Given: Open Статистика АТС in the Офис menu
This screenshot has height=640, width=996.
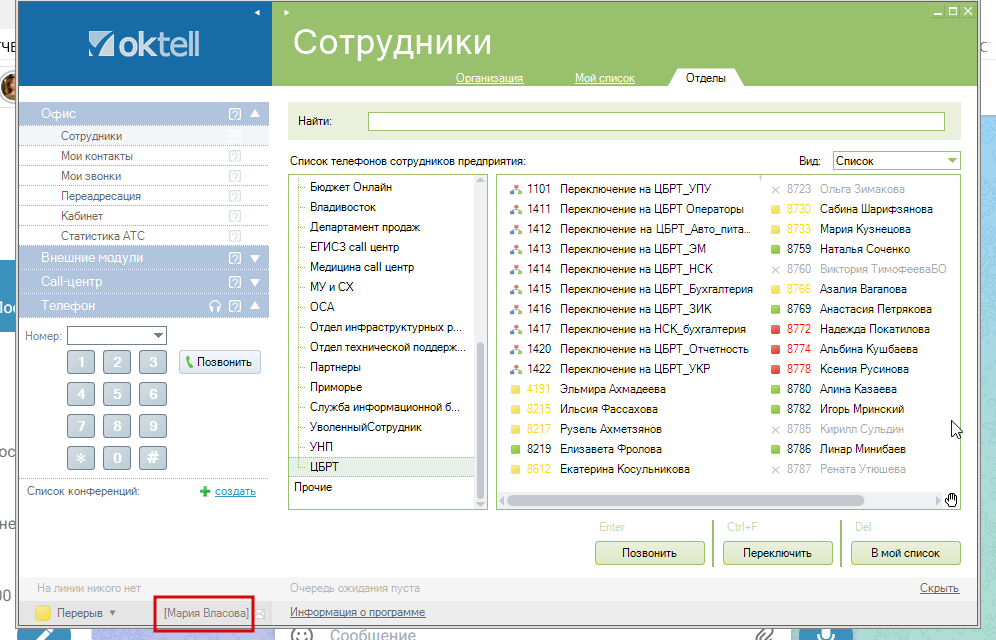Looking at the screenshot, I should [103, 236].
